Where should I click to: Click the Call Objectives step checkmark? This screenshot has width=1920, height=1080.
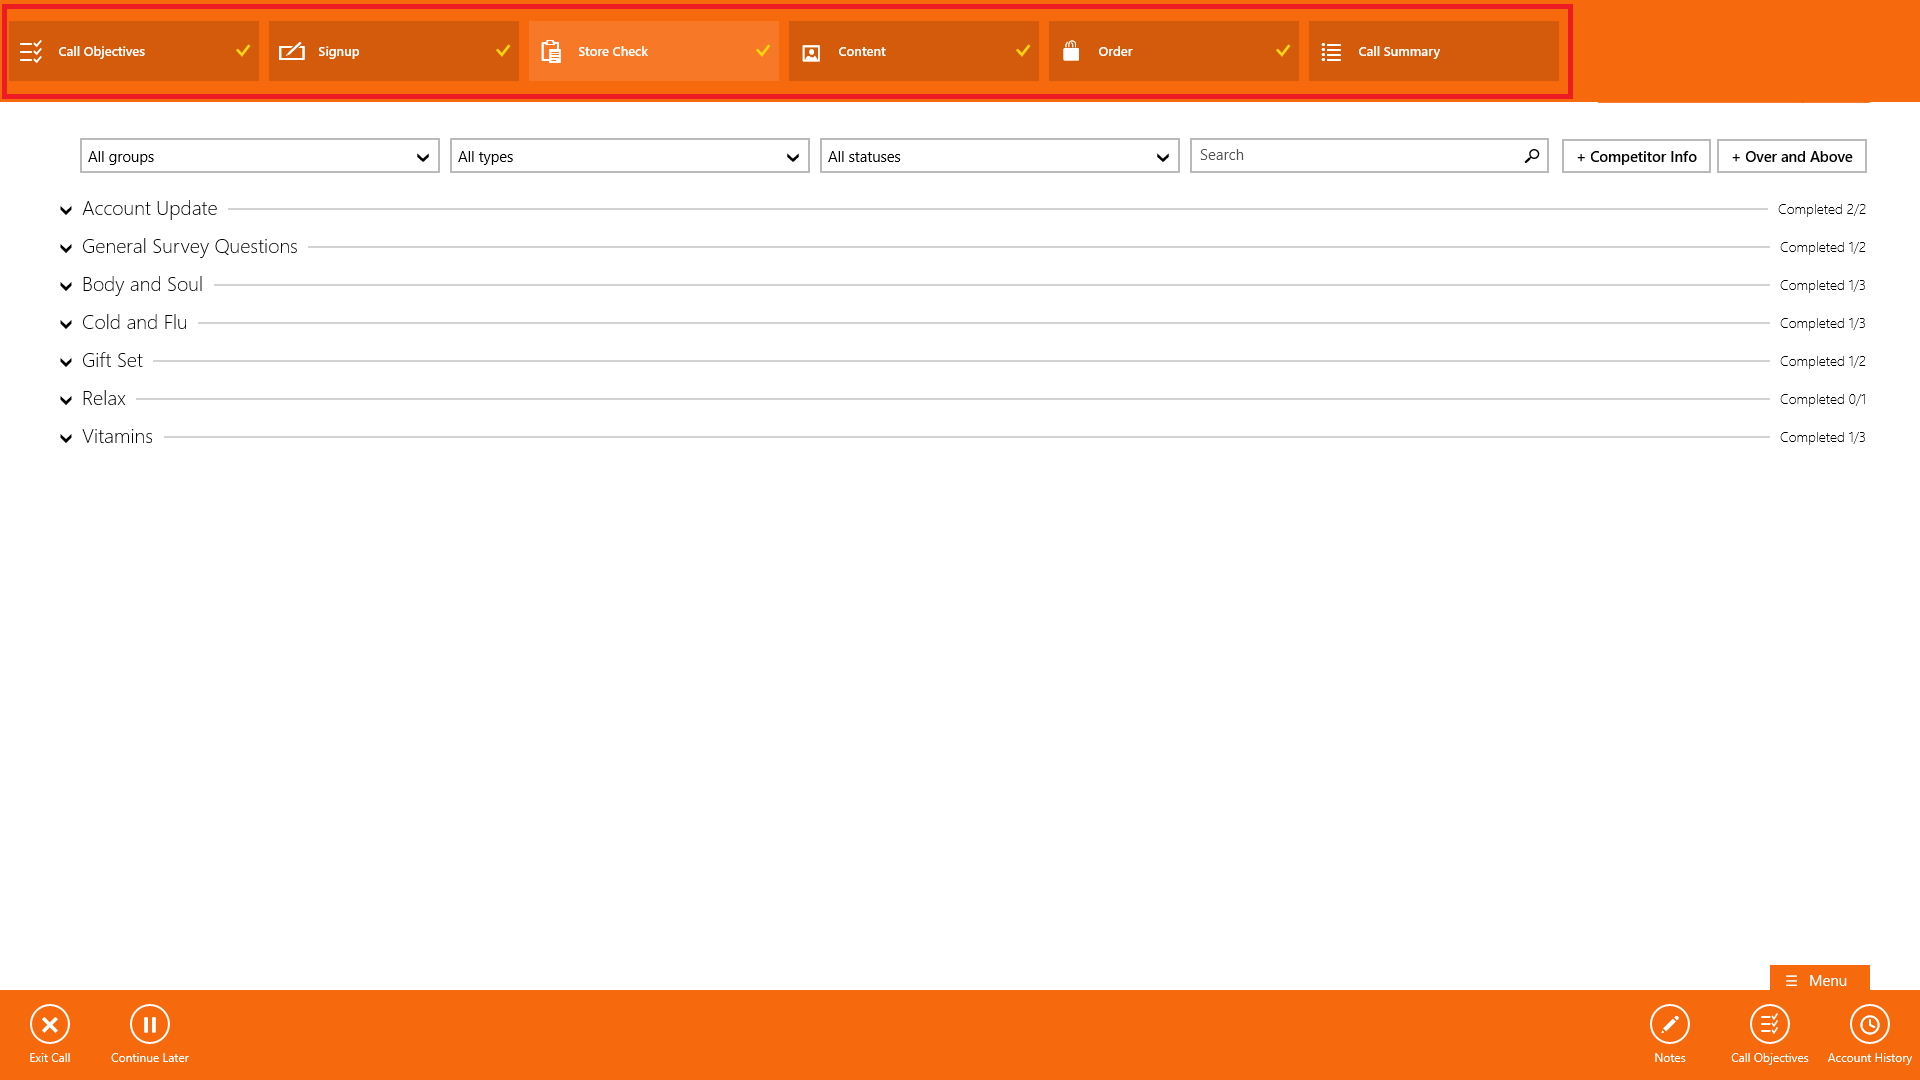(x=243, y=51)
